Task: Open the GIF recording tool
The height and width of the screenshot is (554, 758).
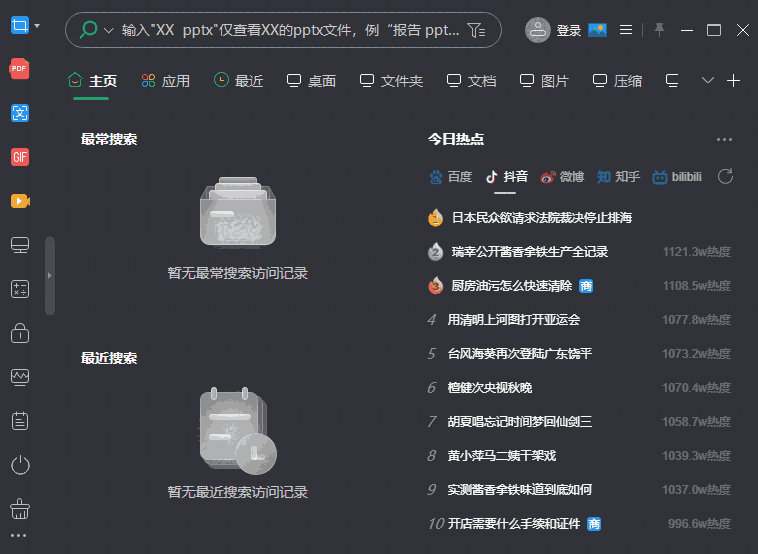Action: click(x=20, y=157)
